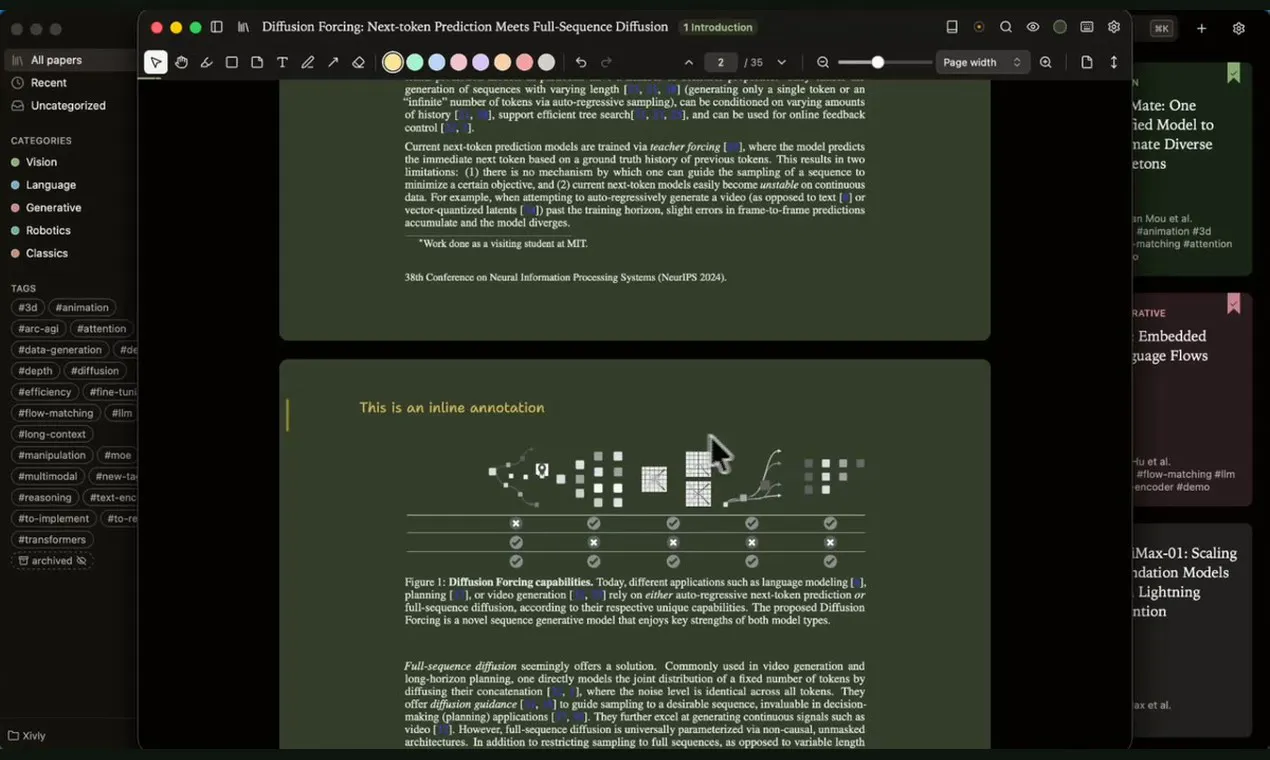The width and height of the screenshot is (1270, 760).
Task: Select the sticky note tool
Action: (257, 62)
